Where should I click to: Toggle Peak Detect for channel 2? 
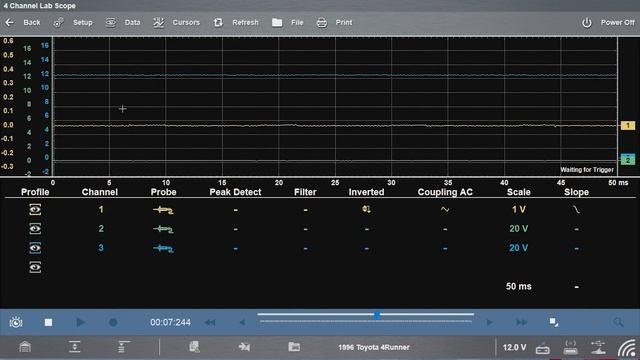click(236, 229)
